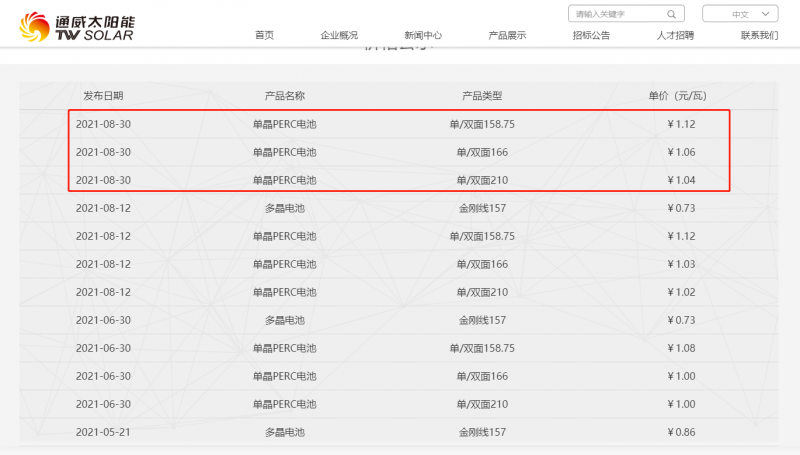Image resolution: width=800 pixels, height=455 pixels.
Task: Navigate to 人才招聘 page
Action: click(x=675, y=35)
